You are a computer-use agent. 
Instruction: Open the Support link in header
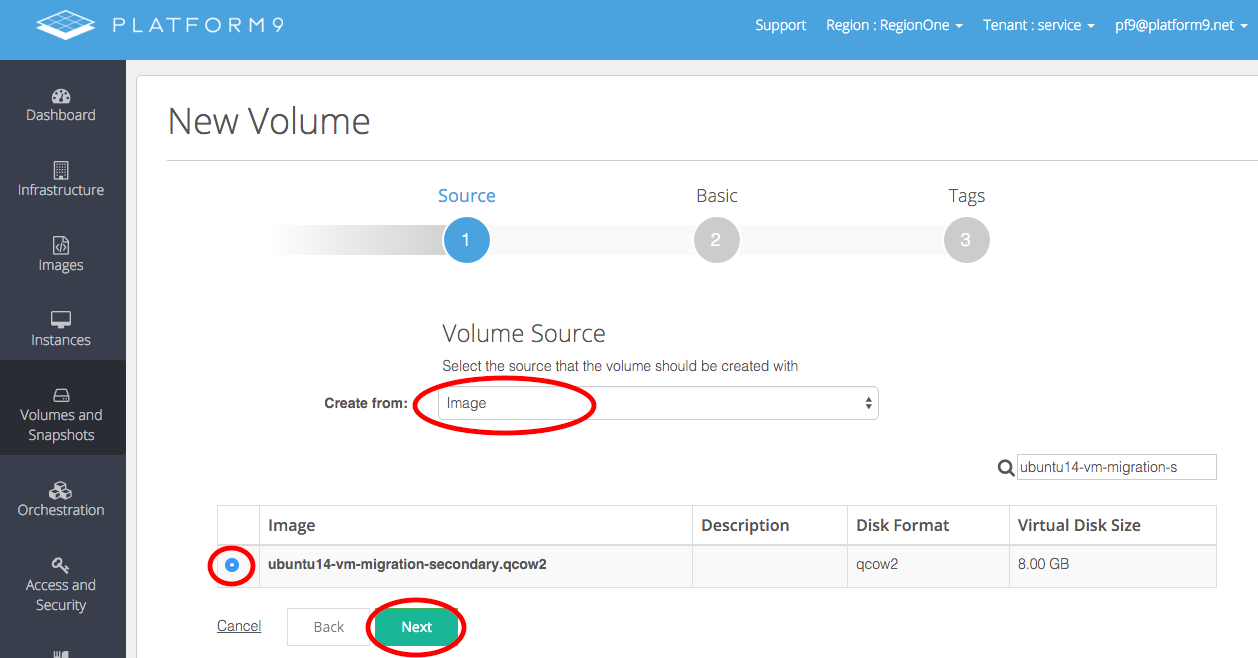780,25
